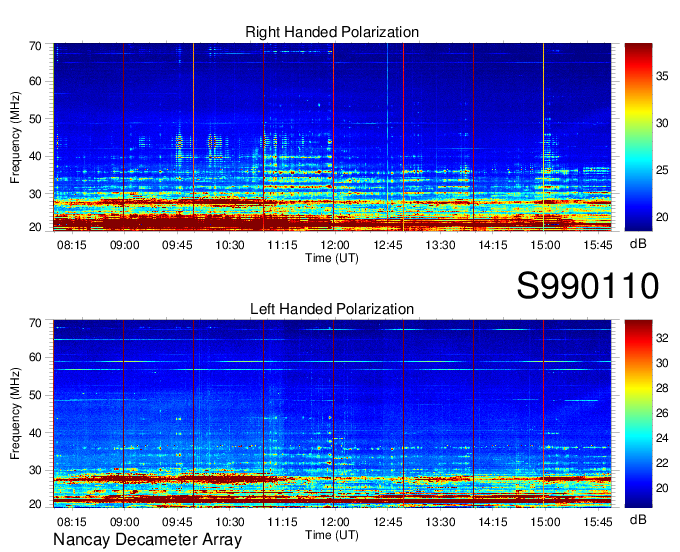
Task: Click the S990110 observation label
Action: coord(588,286)
